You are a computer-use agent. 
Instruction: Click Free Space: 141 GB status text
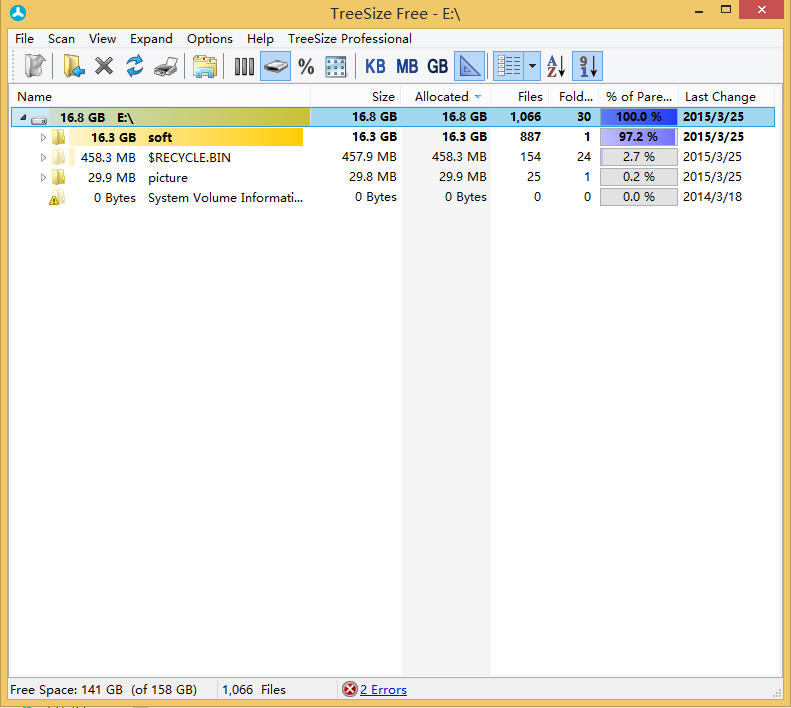(103, 690)
